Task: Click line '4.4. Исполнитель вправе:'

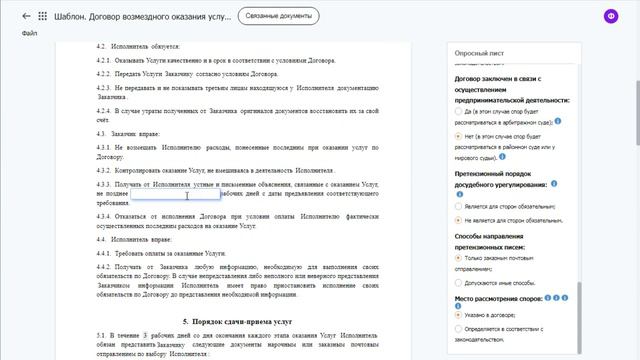Action: click(x=134, y=240)
